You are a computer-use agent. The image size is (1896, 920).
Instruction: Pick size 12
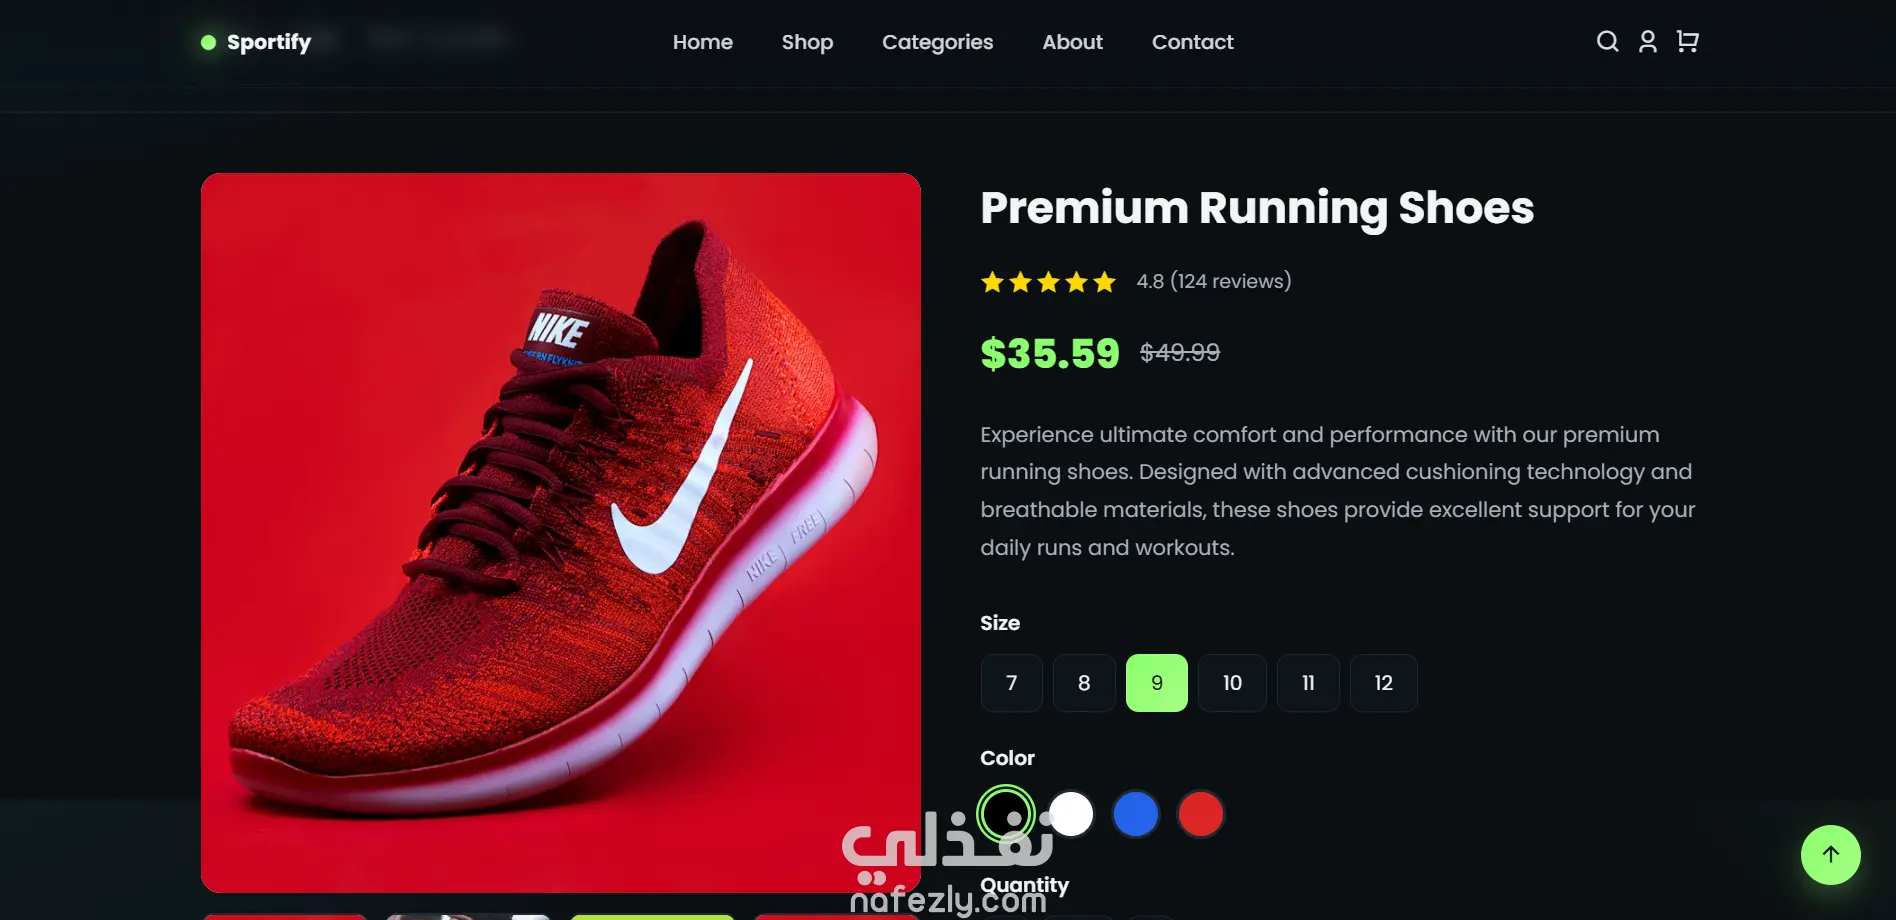(1383, 683)
